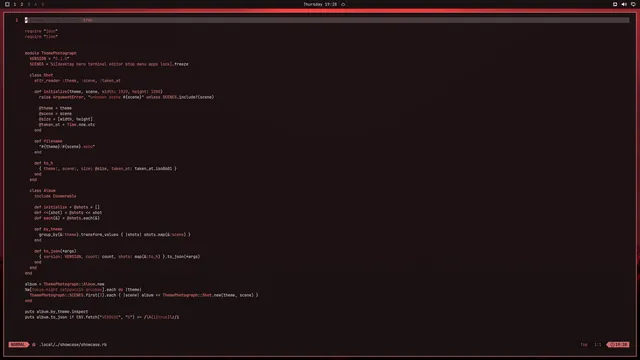Click the include Enumerable line
The width and height of the screenshot is (640, 360).
[55, 196]
